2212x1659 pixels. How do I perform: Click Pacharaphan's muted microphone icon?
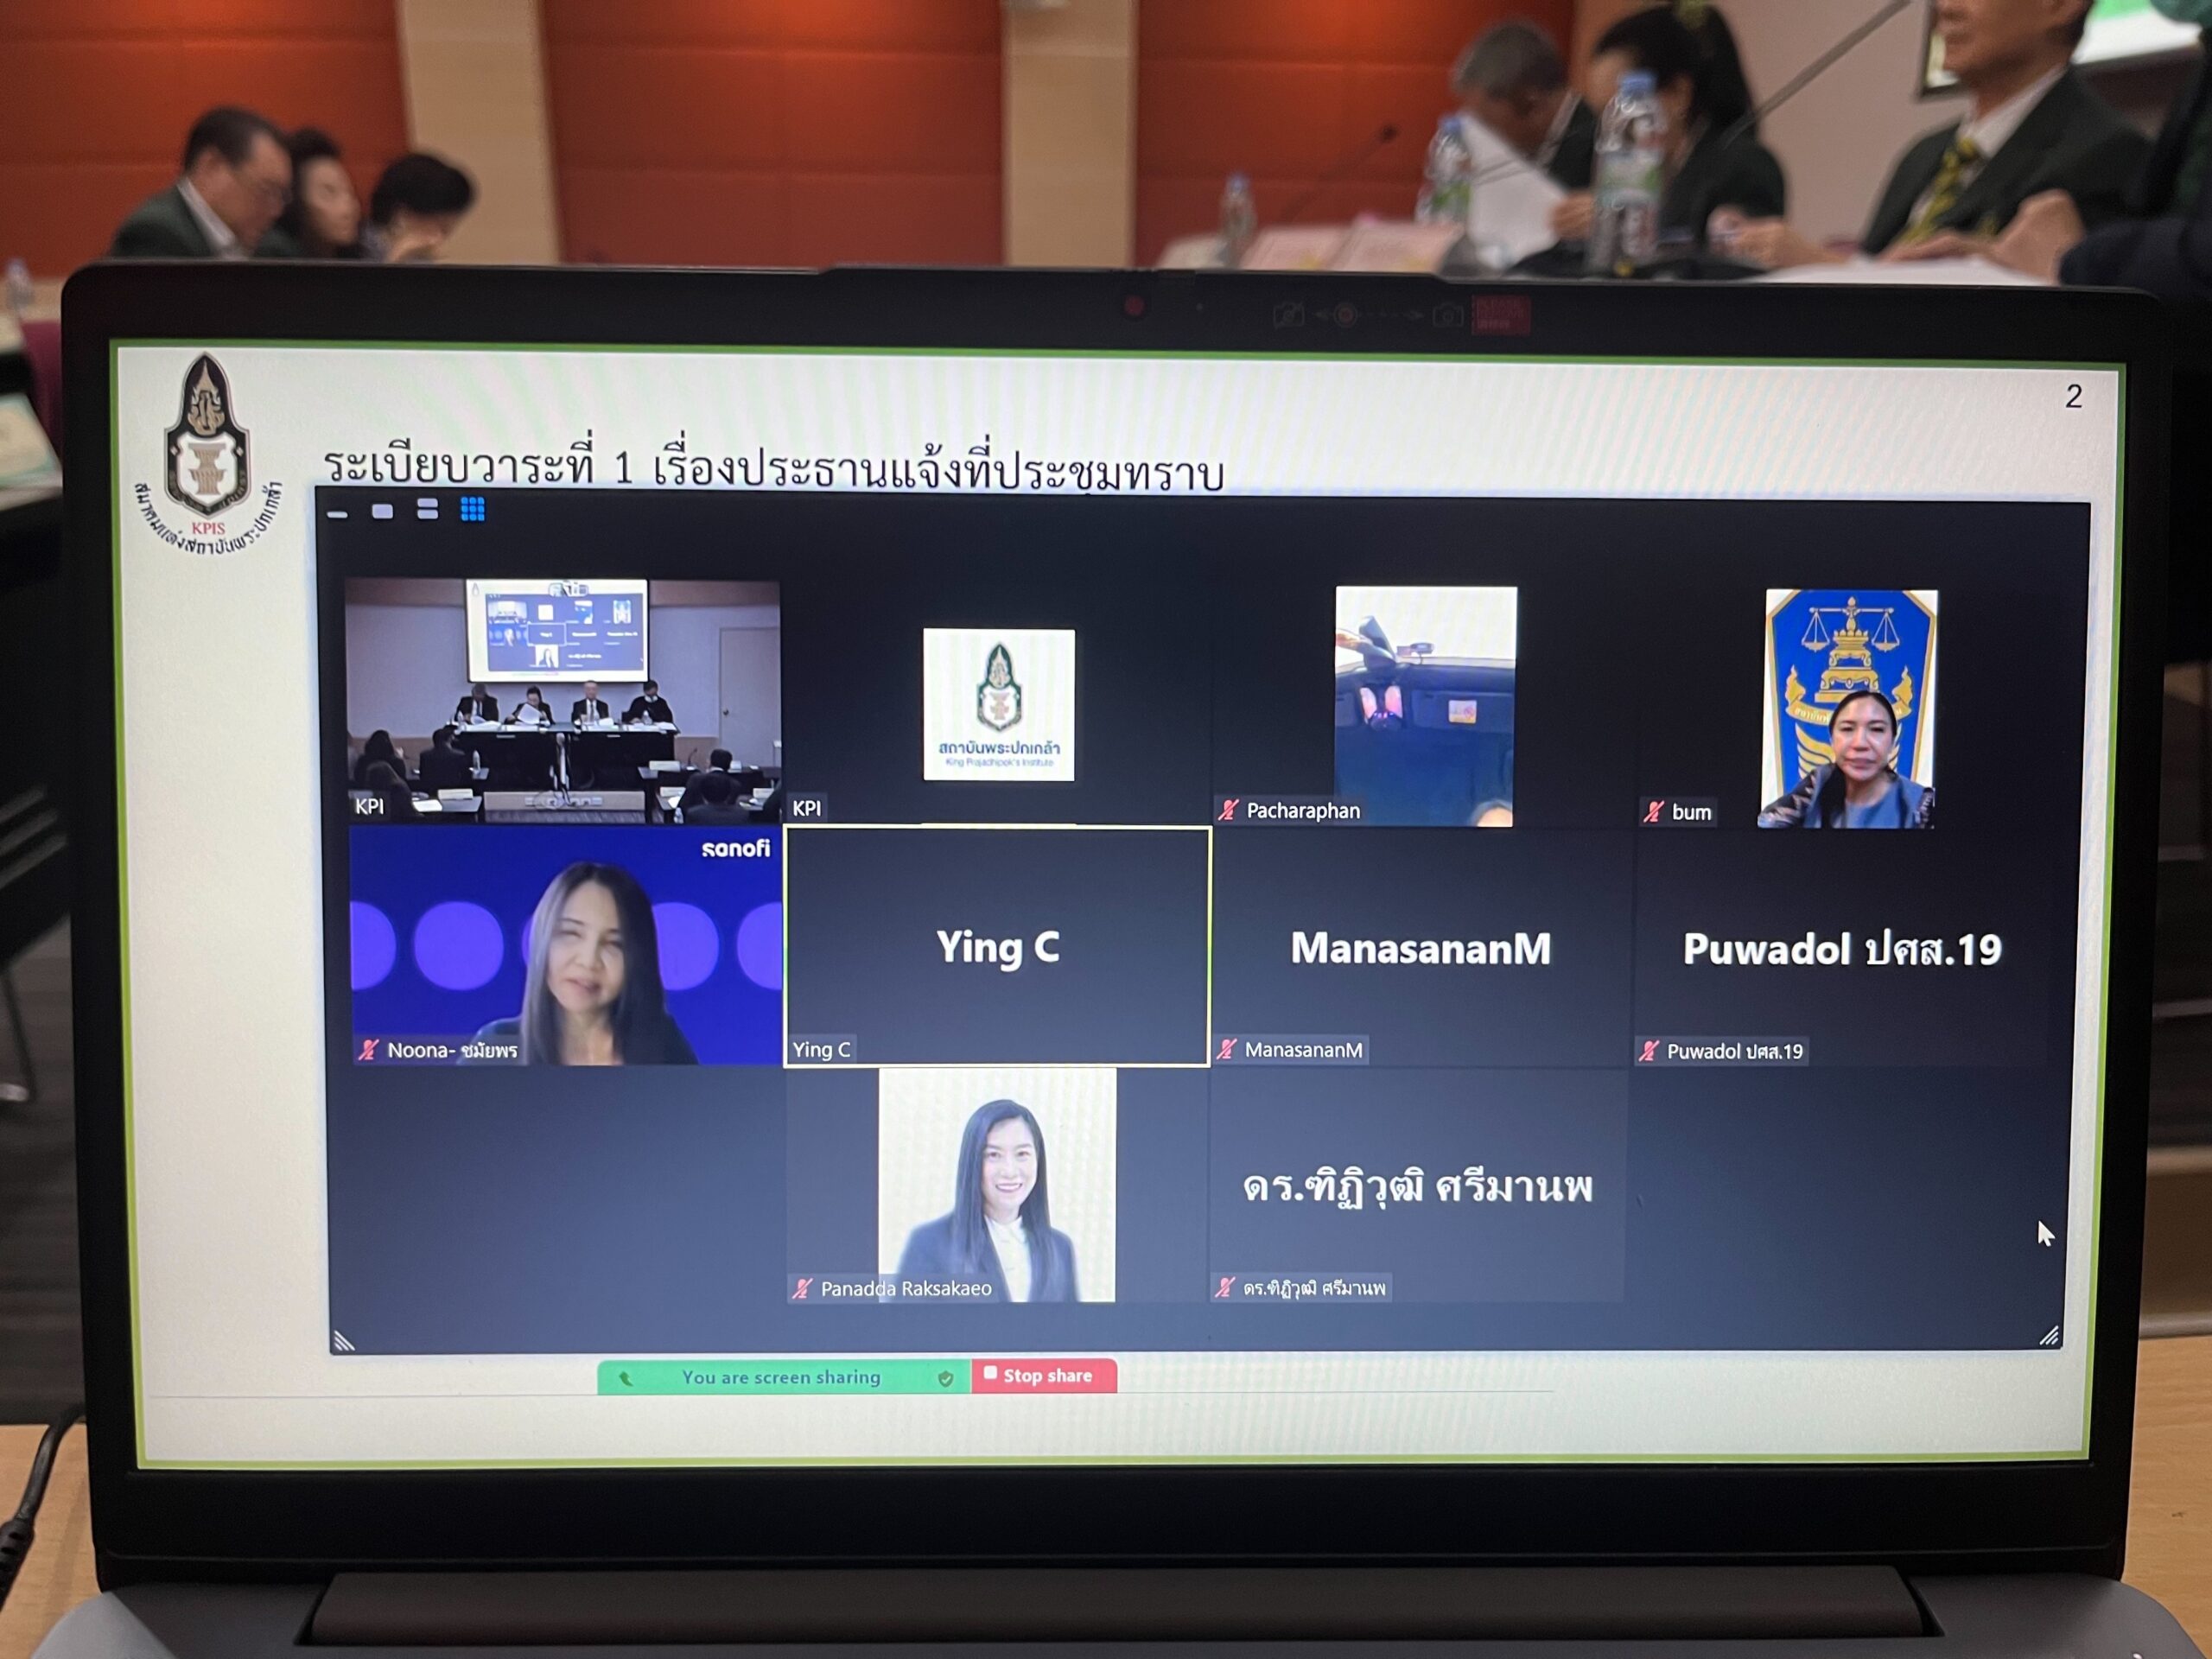[x=1229, y=810]
